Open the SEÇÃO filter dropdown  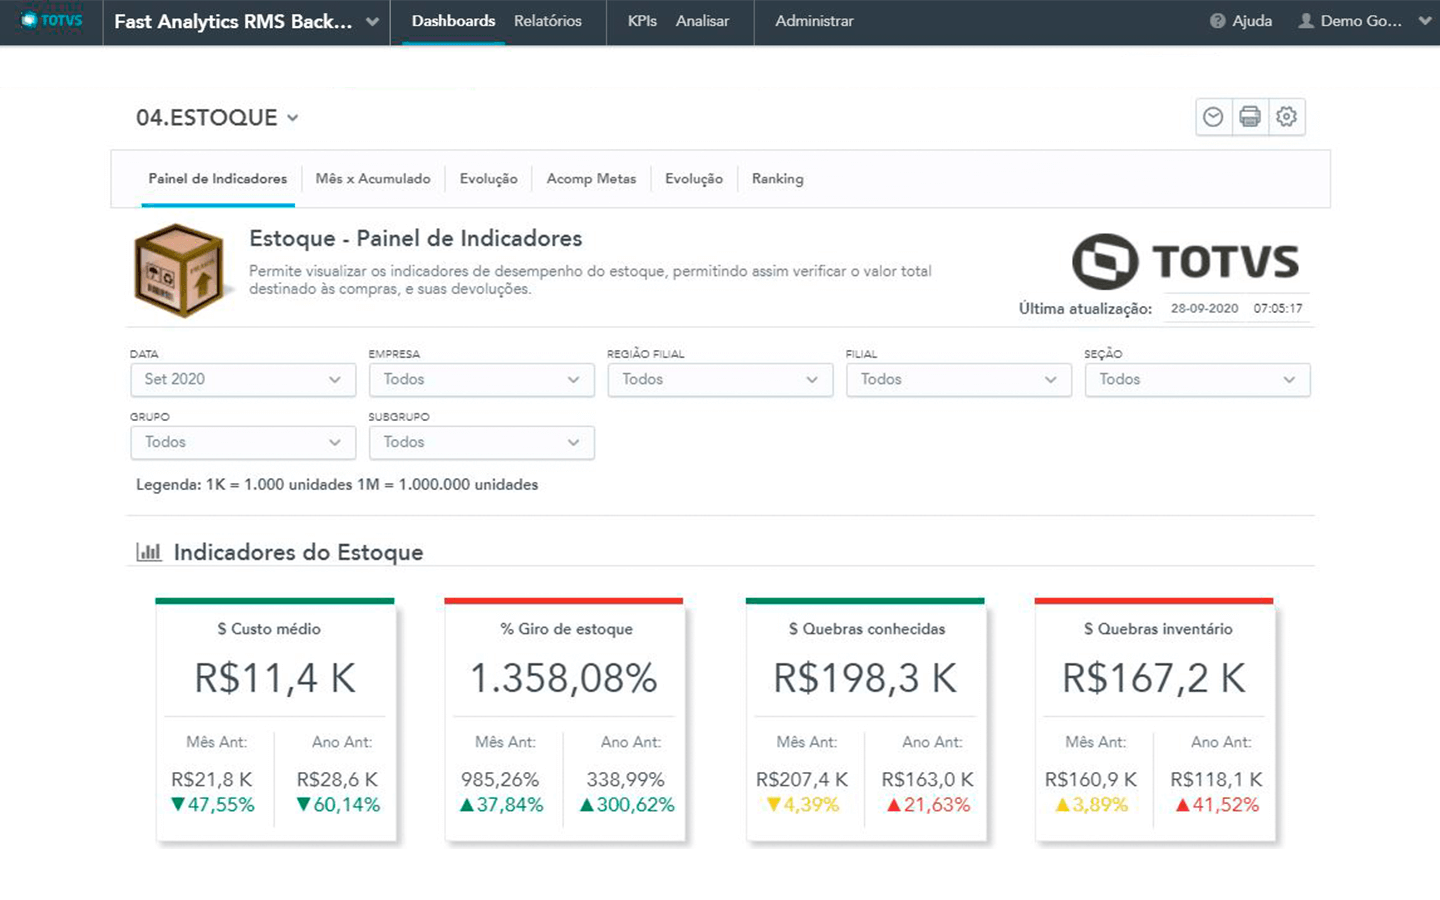point(1197,380)
